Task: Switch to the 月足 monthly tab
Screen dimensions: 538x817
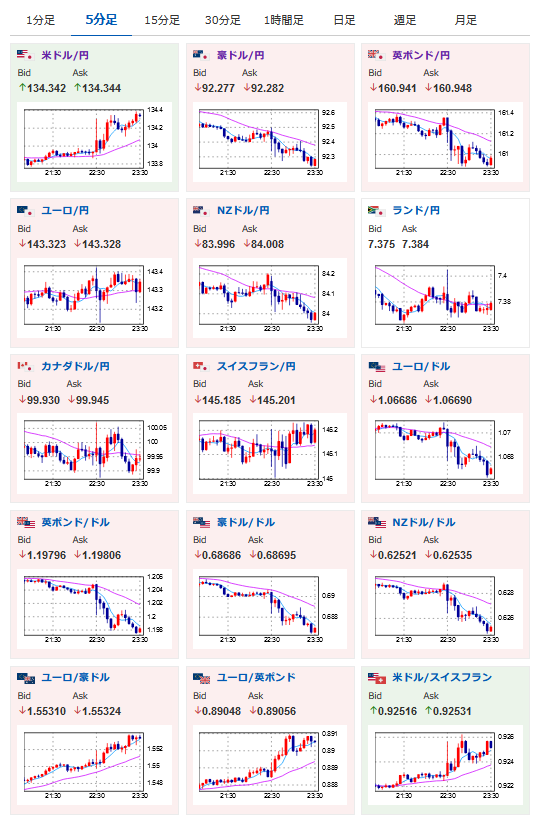Action: 466,20
